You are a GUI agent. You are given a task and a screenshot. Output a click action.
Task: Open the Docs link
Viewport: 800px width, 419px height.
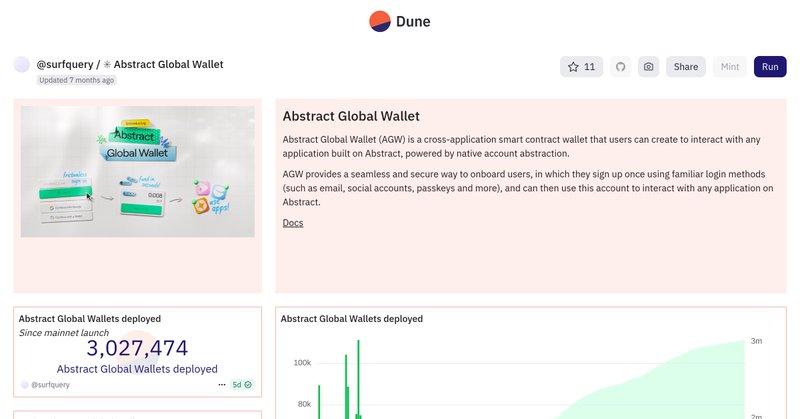tap(293, 223)
